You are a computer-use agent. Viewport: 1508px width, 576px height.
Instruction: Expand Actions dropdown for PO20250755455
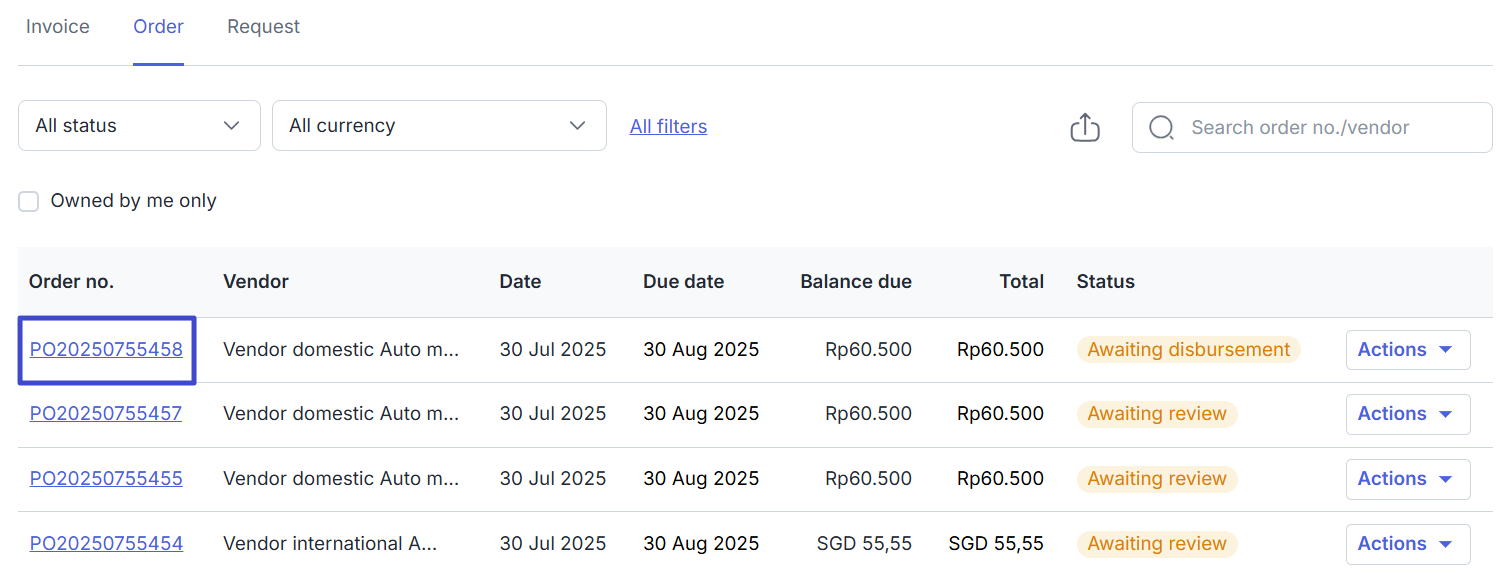click(x=1407, y=479)
